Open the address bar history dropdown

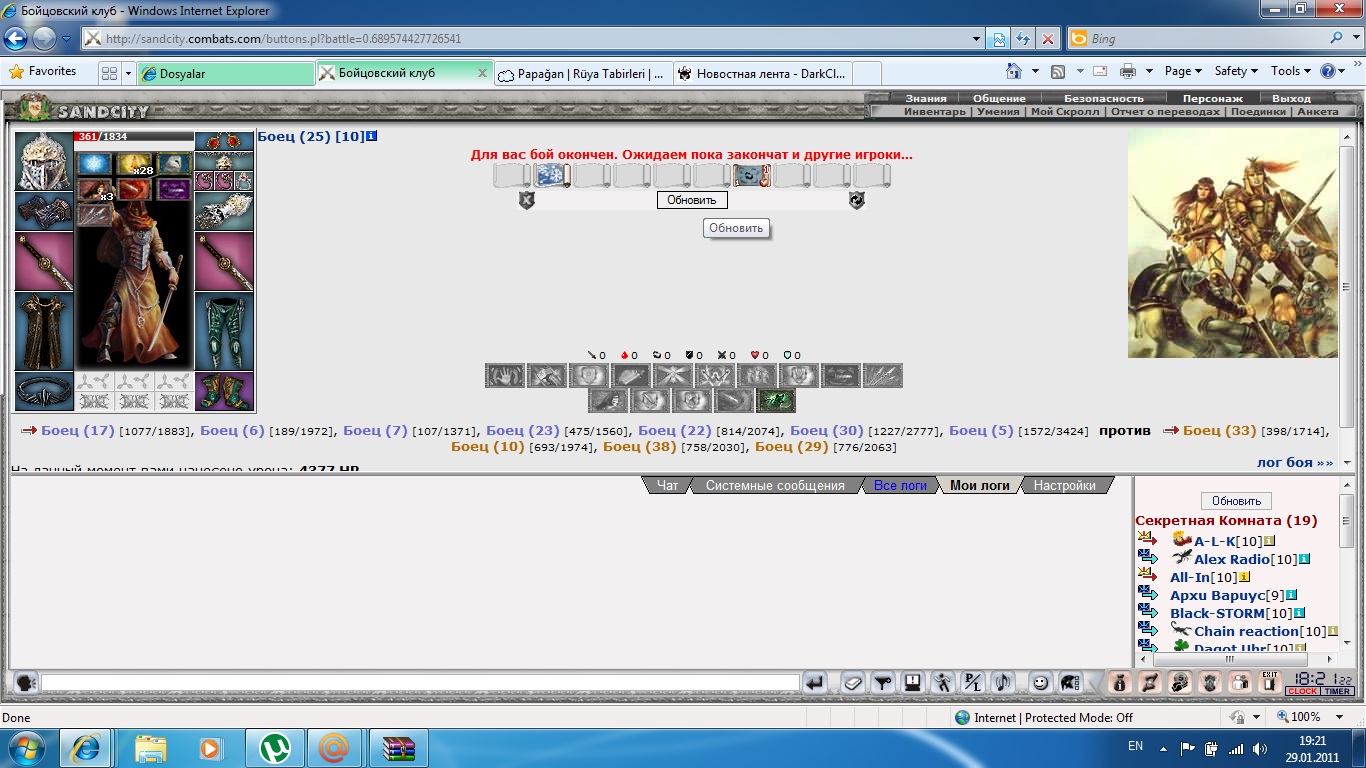click(977, 39)
